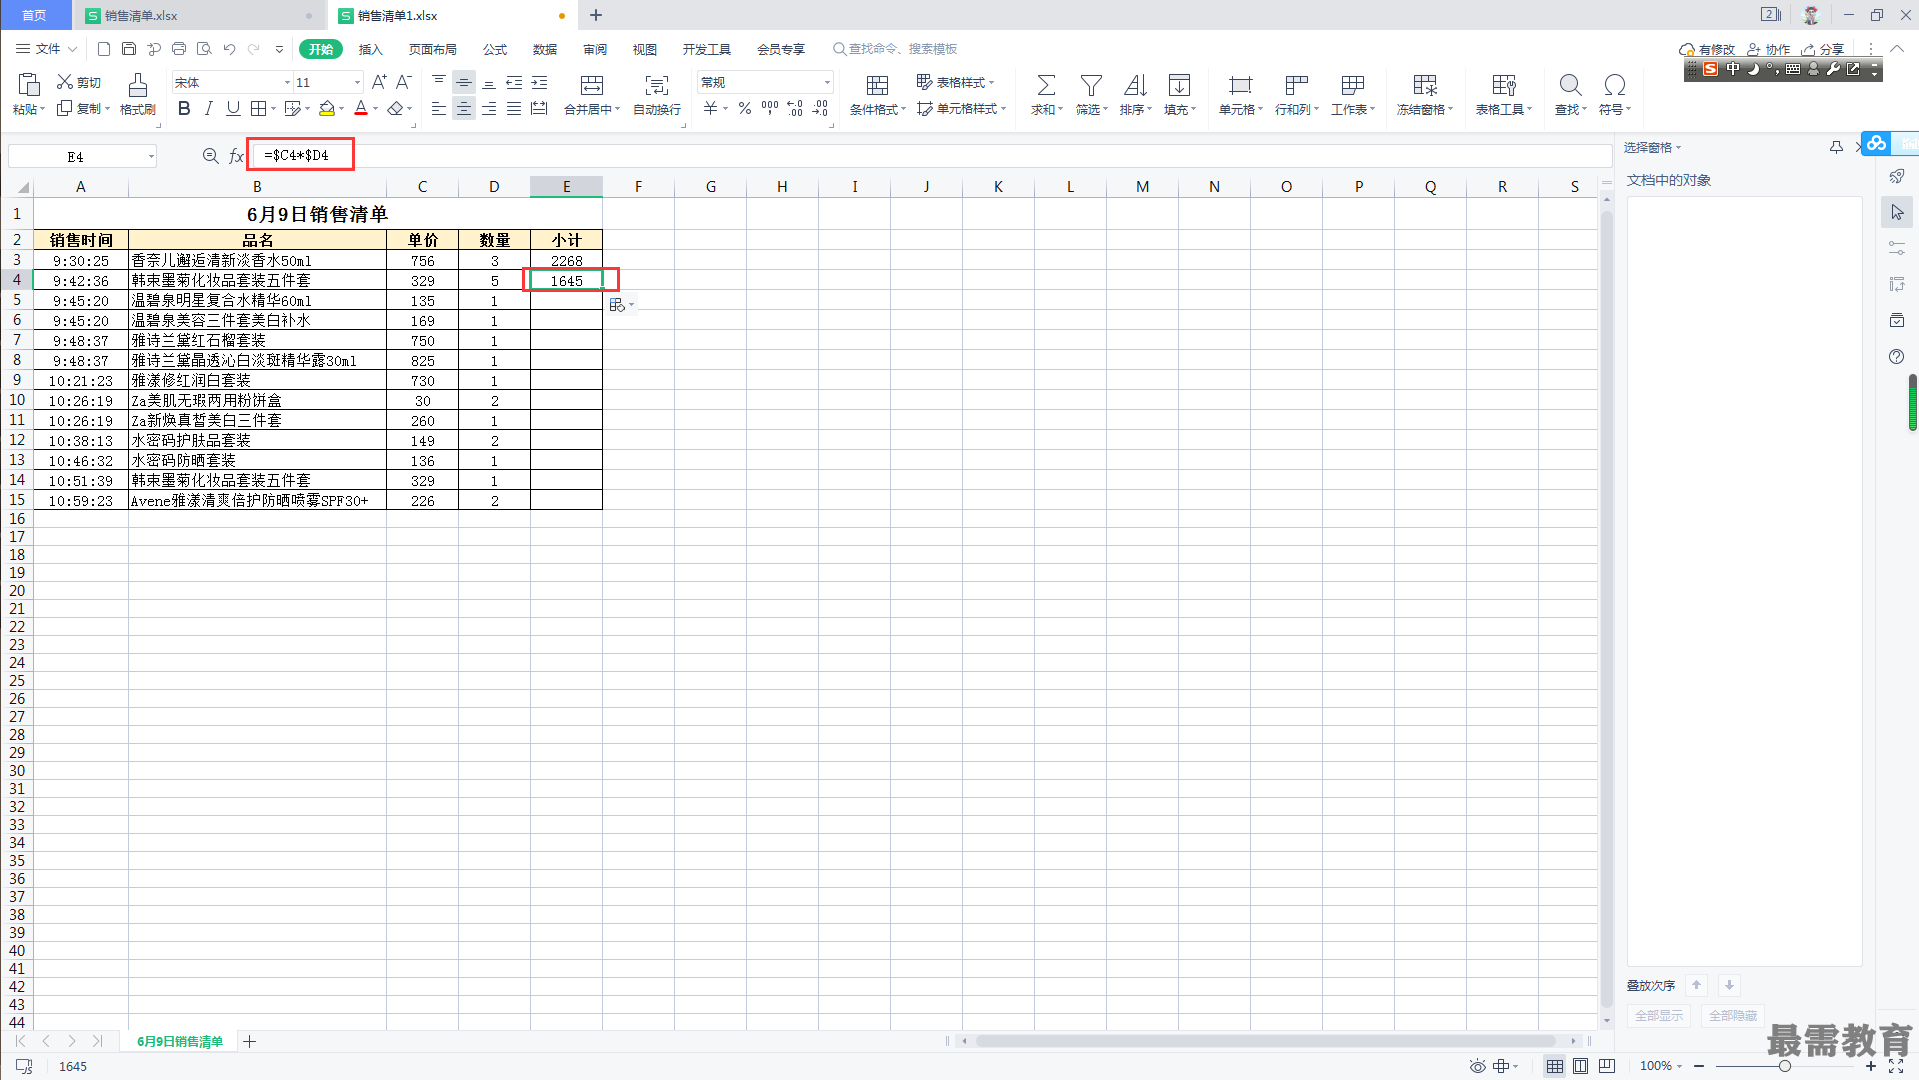Click the font color red A swatch

(361, 108)
